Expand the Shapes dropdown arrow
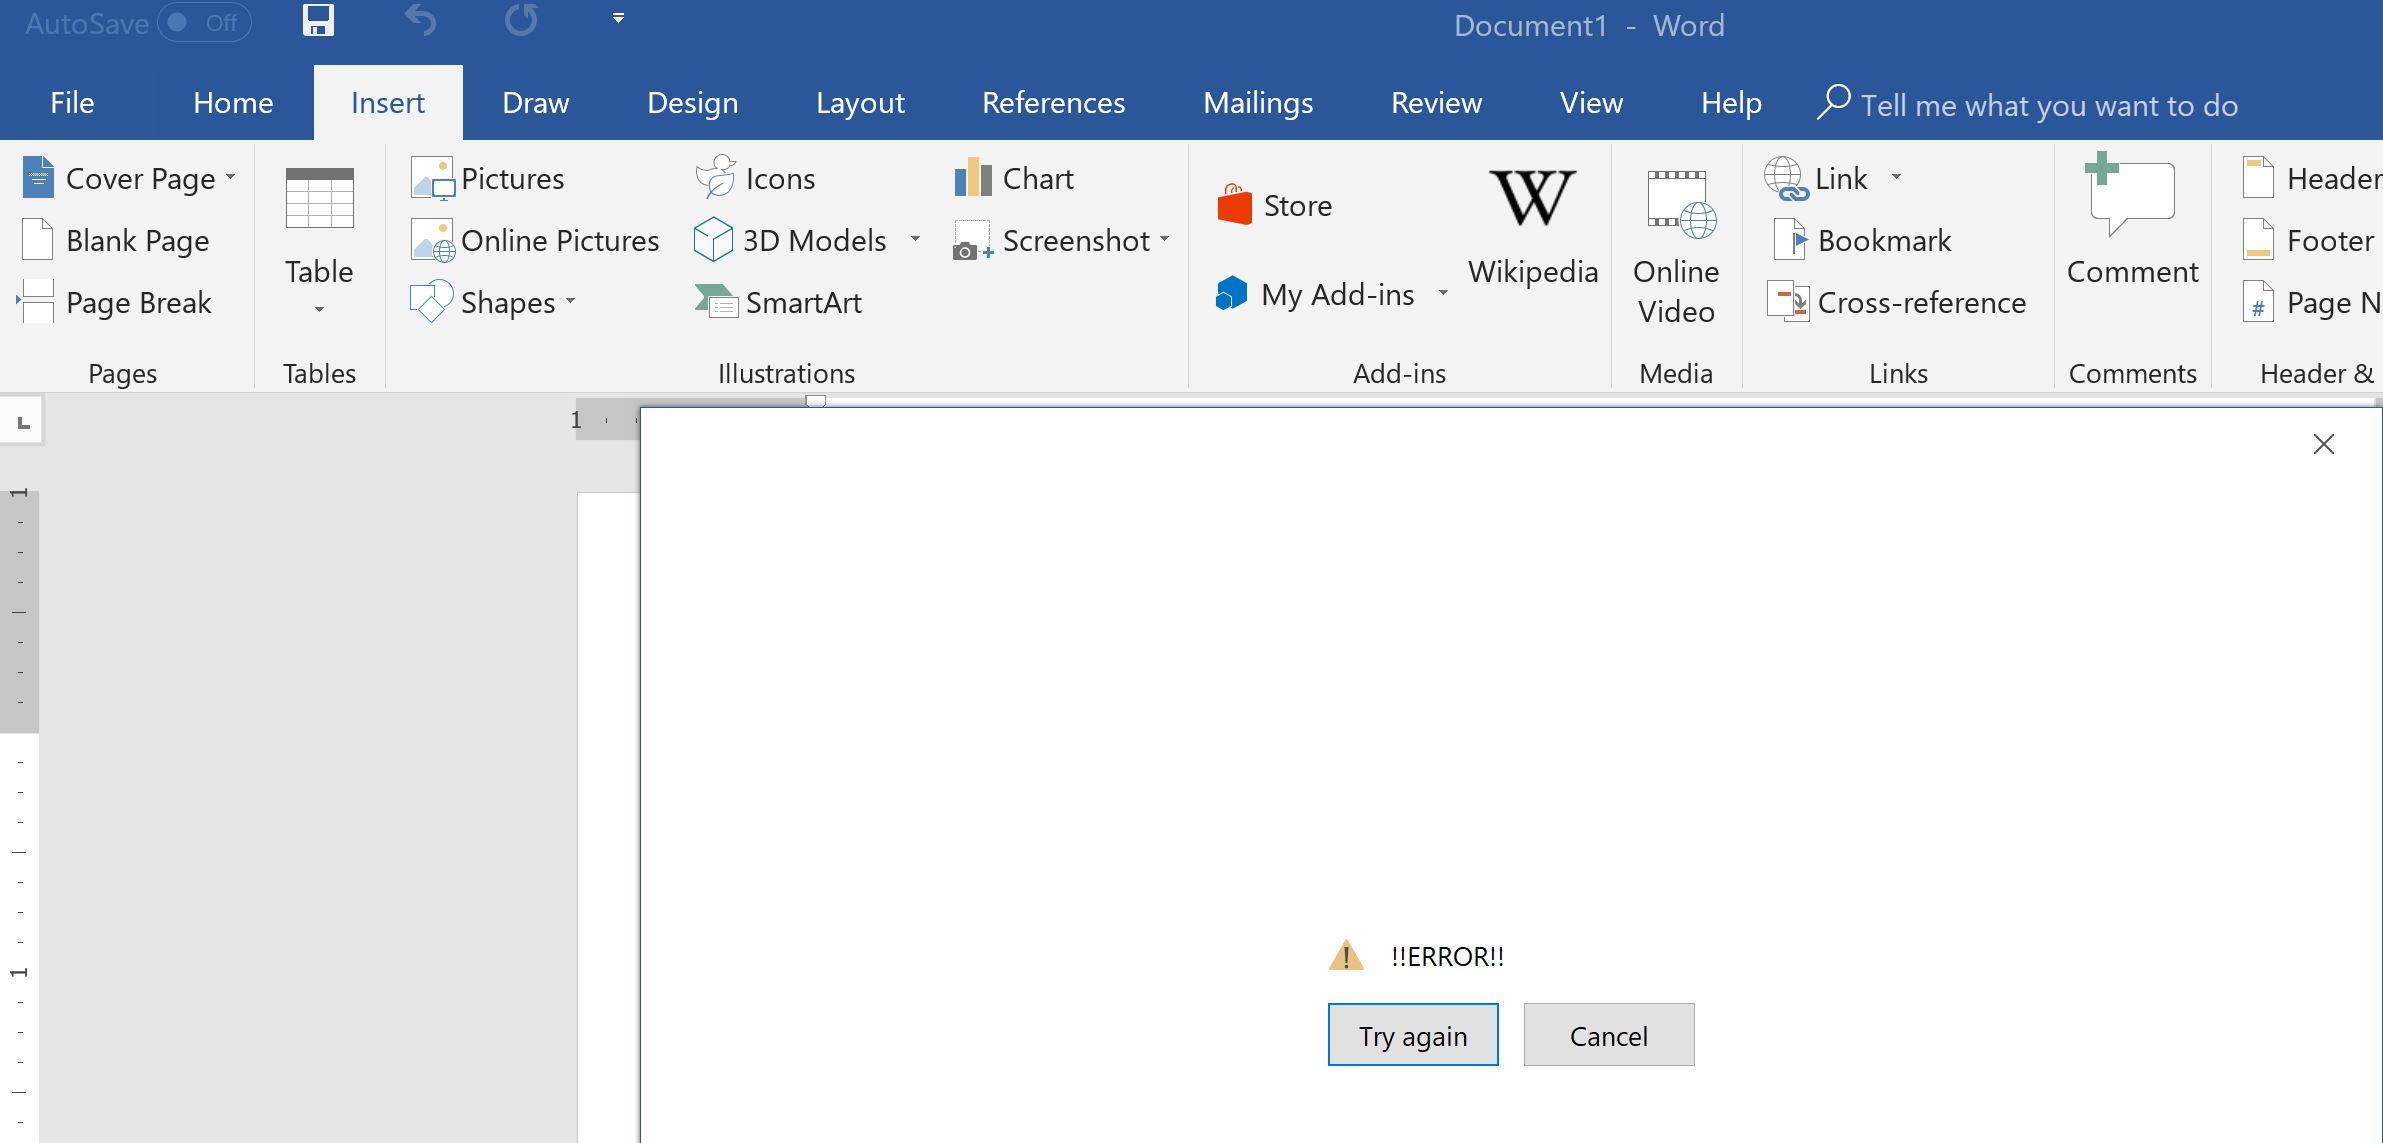The image size is (2383, 1143). pyautogui.click(x=571, y=300)
